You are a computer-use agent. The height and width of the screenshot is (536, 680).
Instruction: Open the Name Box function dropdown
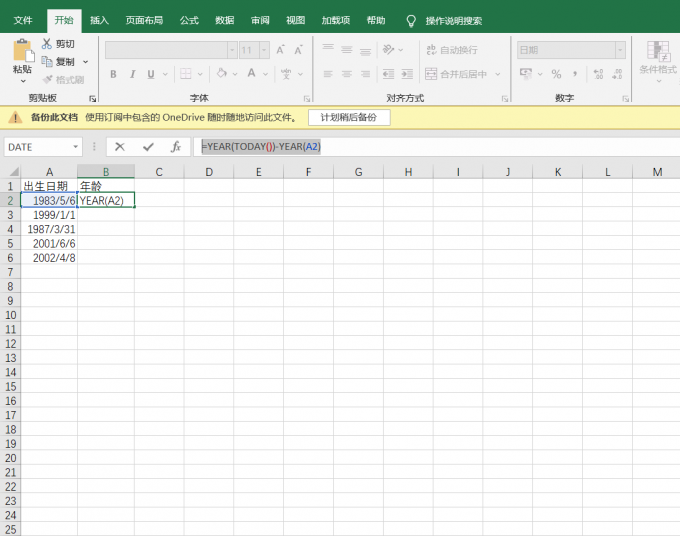click(x=75, y=147)
